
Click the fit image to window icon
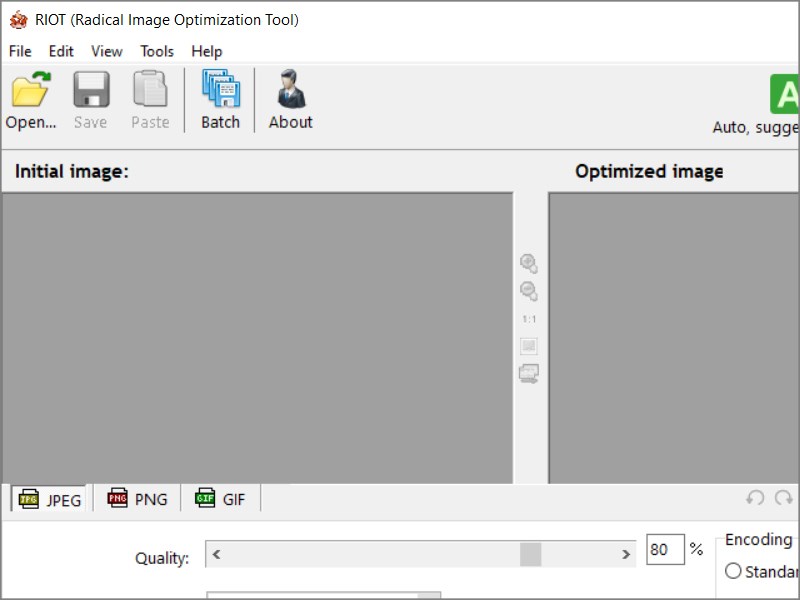[529, 346]
